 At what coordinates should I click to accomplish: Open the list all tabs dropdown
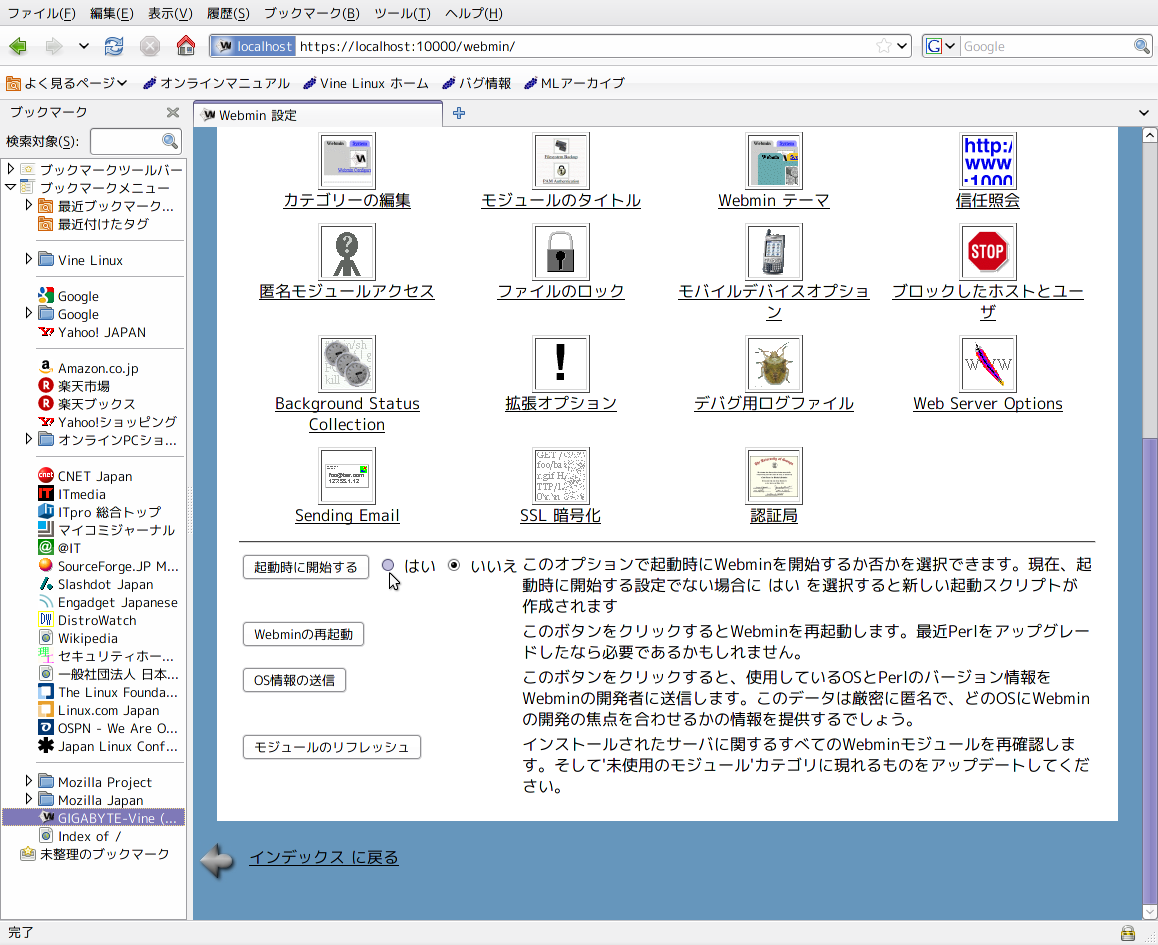[1144, 113]
